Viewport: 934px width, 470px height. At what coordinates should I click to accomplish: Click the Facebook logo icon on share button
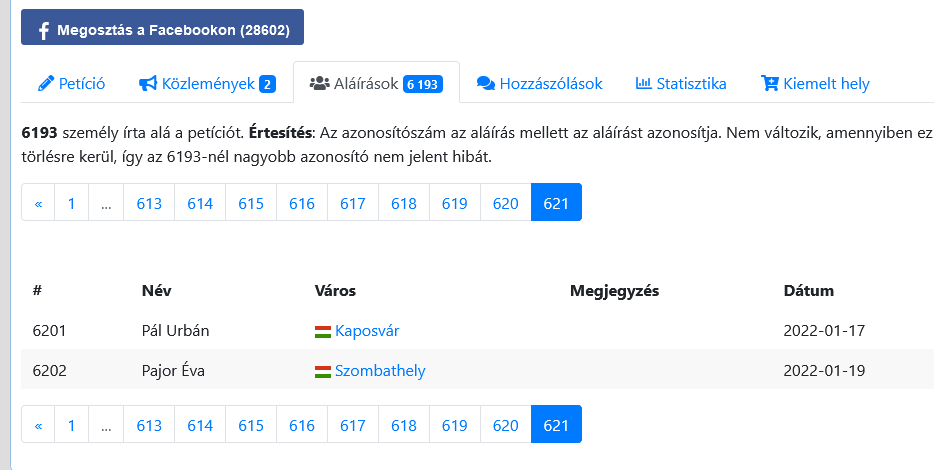pos(43,31)
